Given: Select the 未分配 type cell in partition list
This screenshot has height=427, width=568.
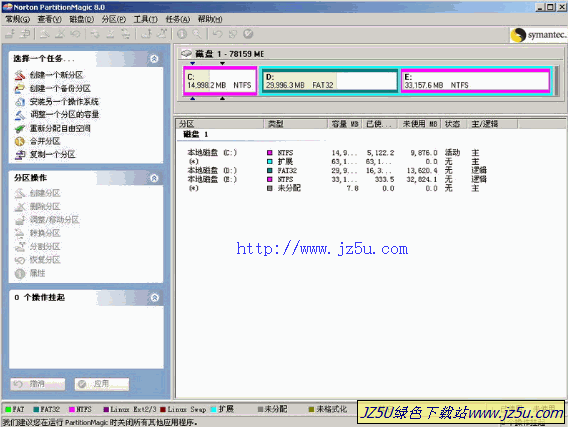Looking at the screenshot, I should (x=289, y=188).
